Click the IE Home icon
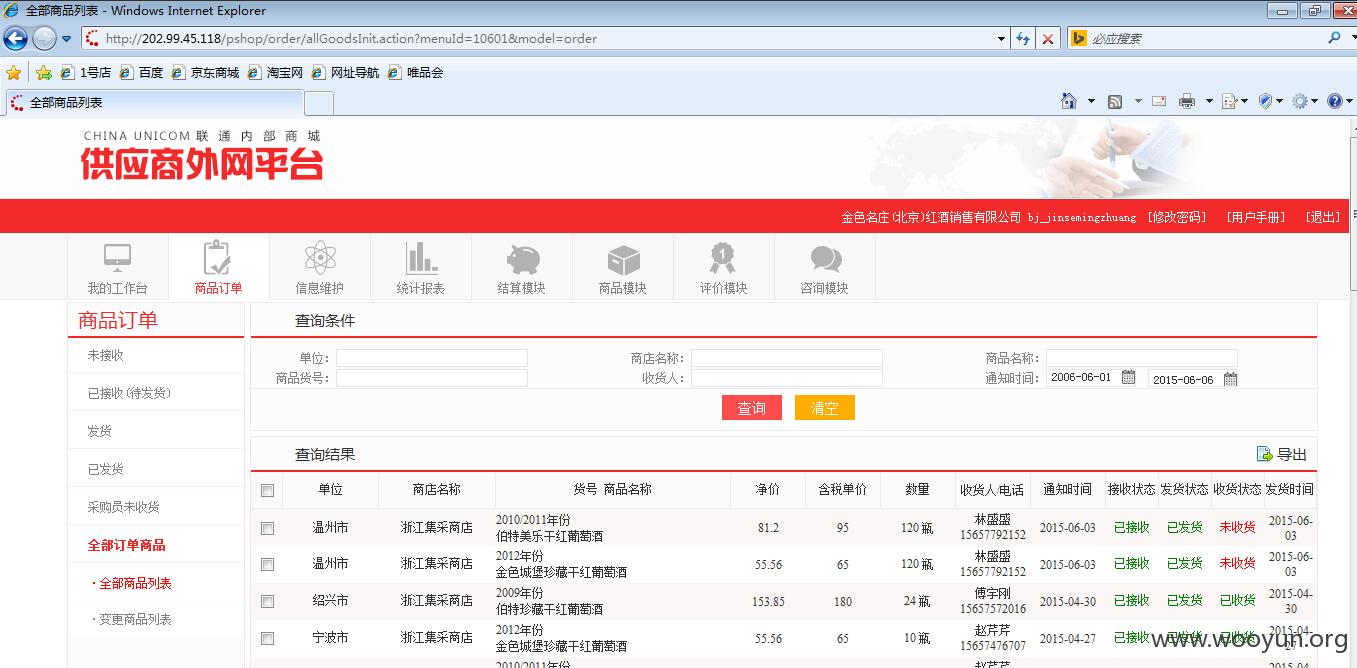This screenshot has height=668, width=1357. coord(1069,101)
